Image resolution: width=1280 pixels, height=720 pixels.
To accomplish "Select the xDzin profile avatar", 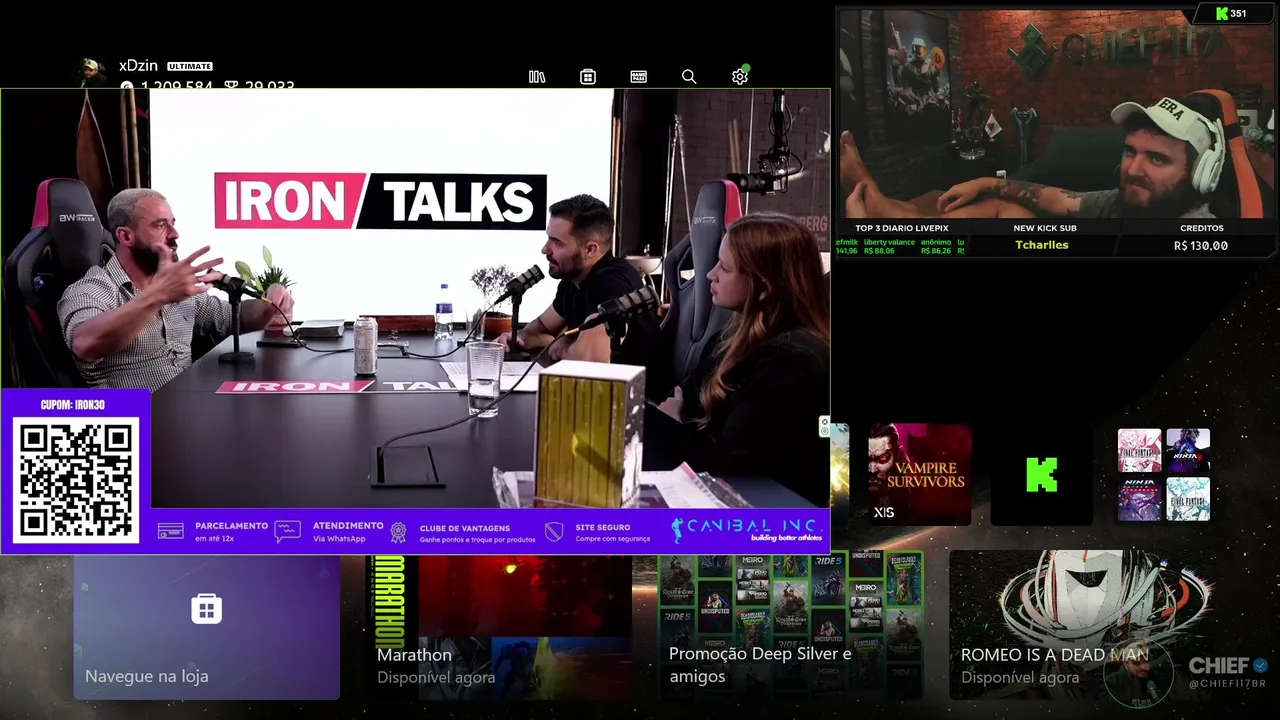I will pyautogui.click(x=93, y=71).
